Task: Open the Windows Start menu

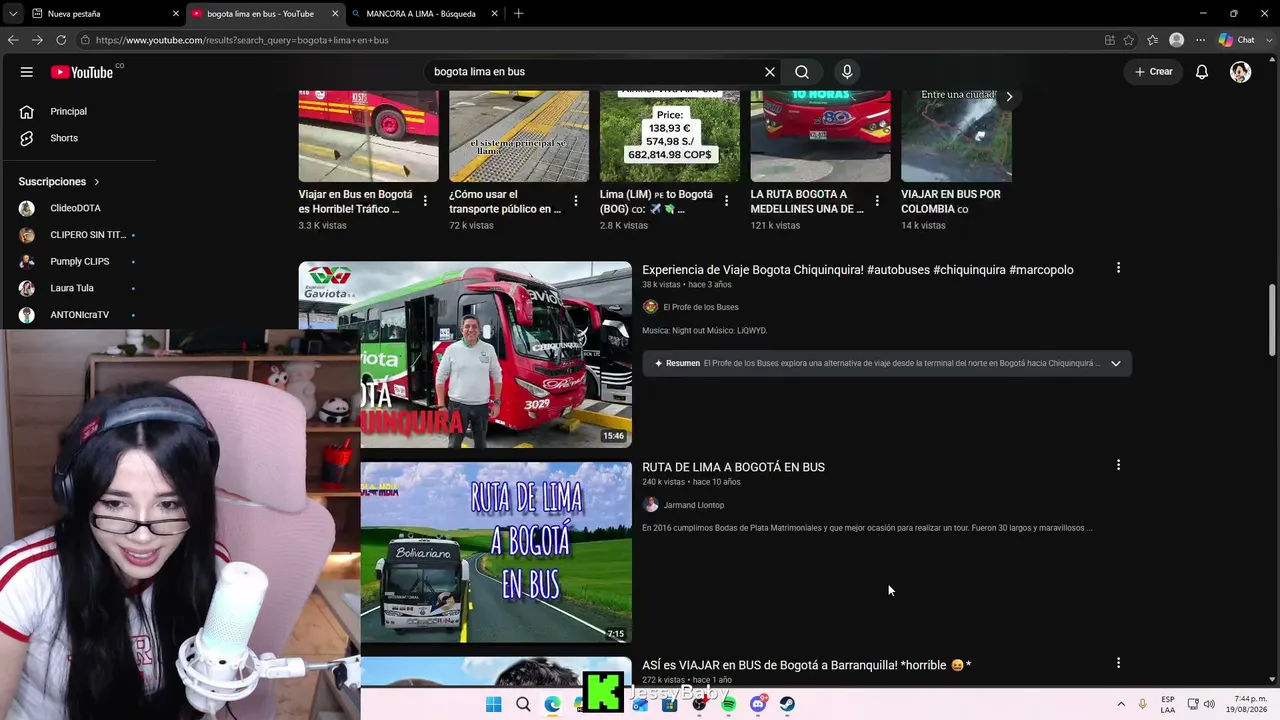Action: (x=493, y=704)
